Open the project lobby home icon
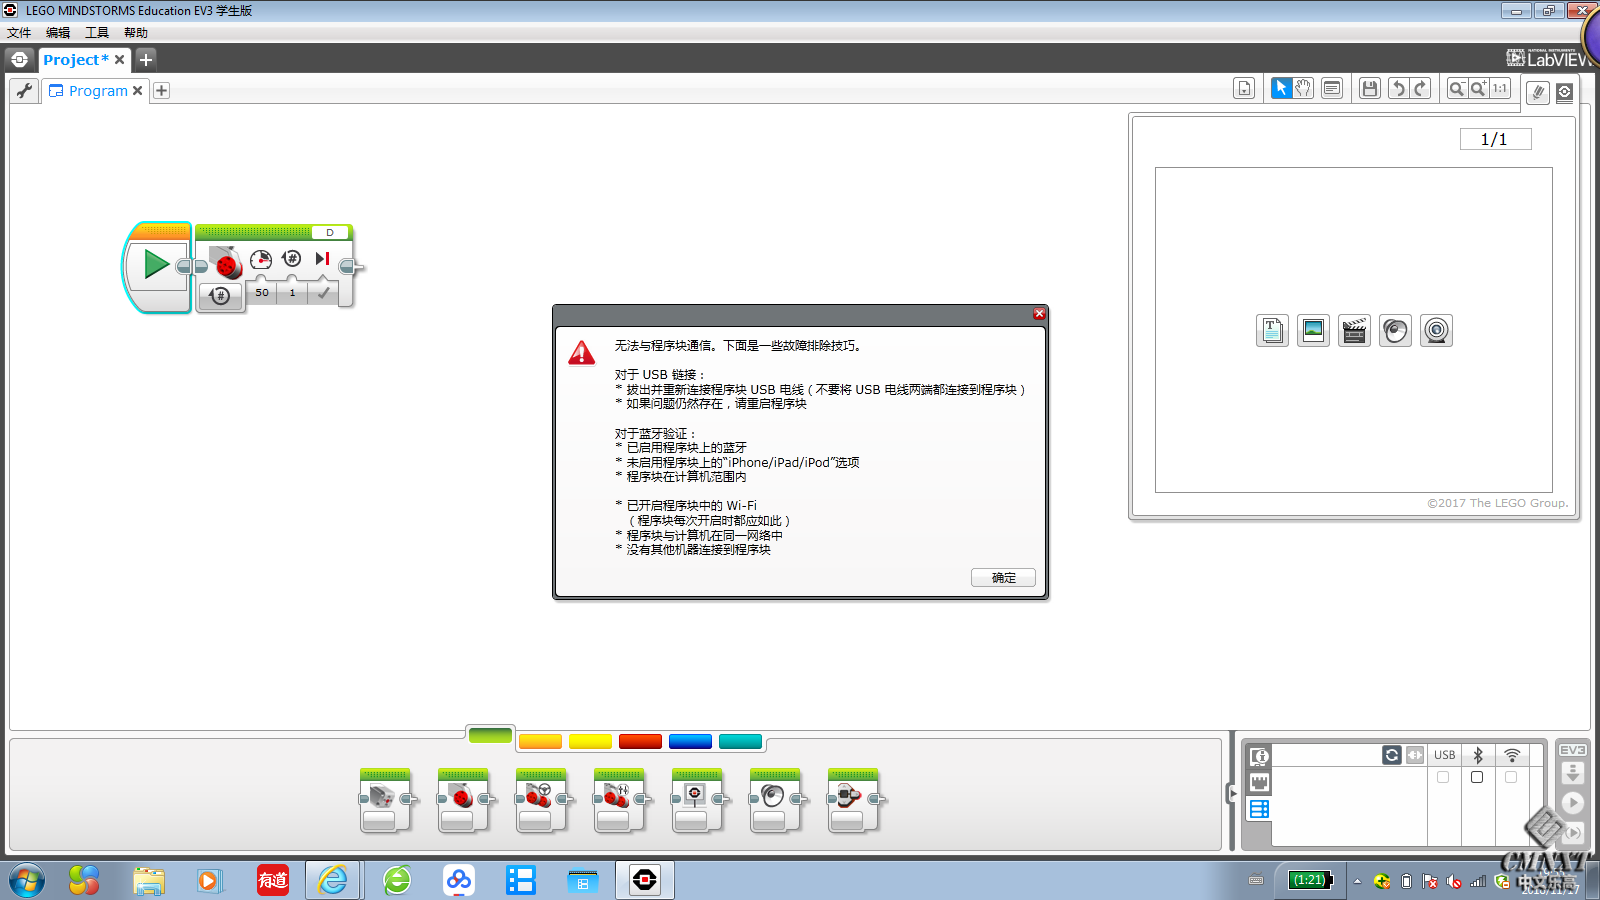The height and width of the screenshot is (900, 1600). pos(19,59)
